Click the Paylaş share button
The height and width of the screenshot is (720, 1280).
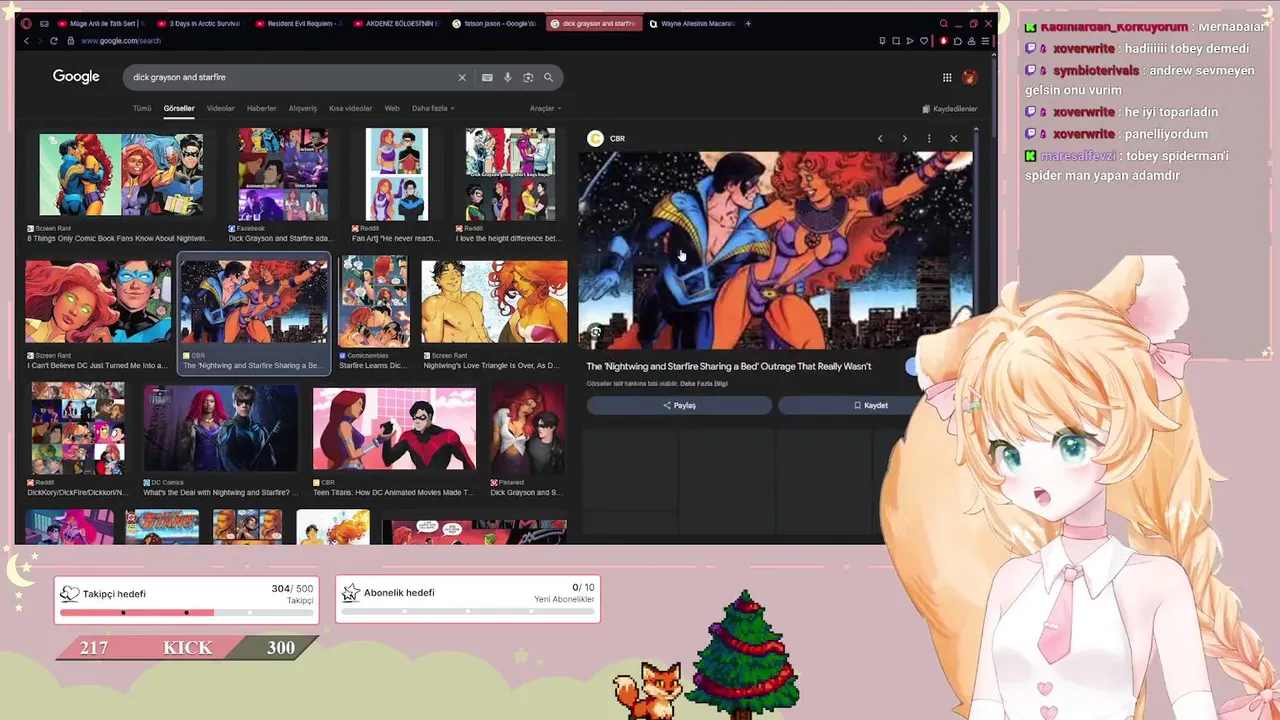679,405
